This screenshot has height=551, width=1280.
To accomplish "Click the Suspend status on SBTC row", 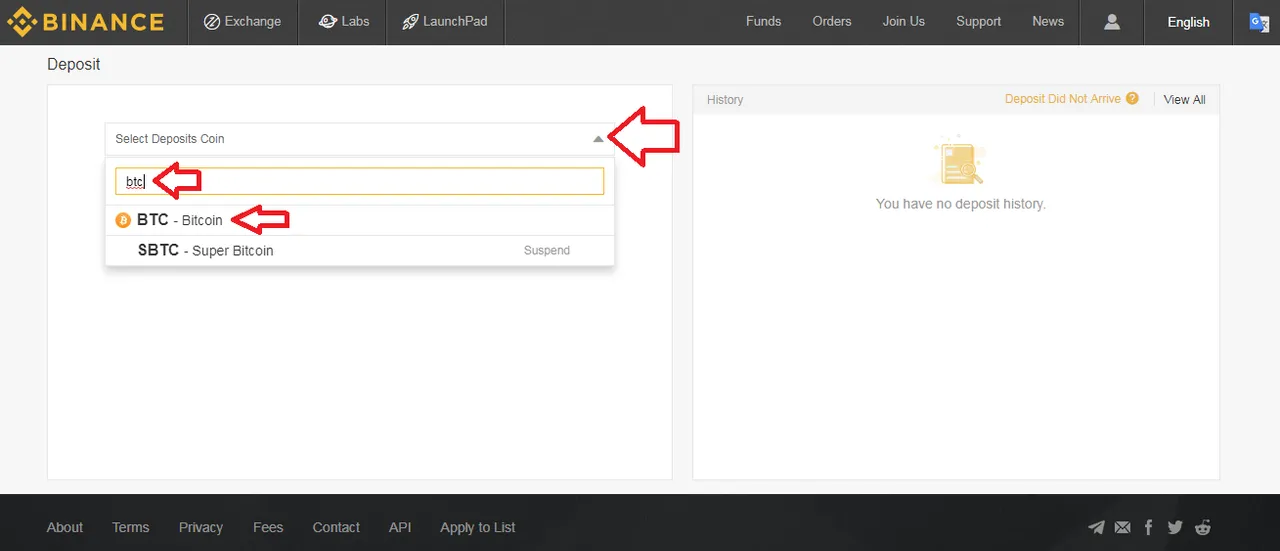I will coord(547,250).
